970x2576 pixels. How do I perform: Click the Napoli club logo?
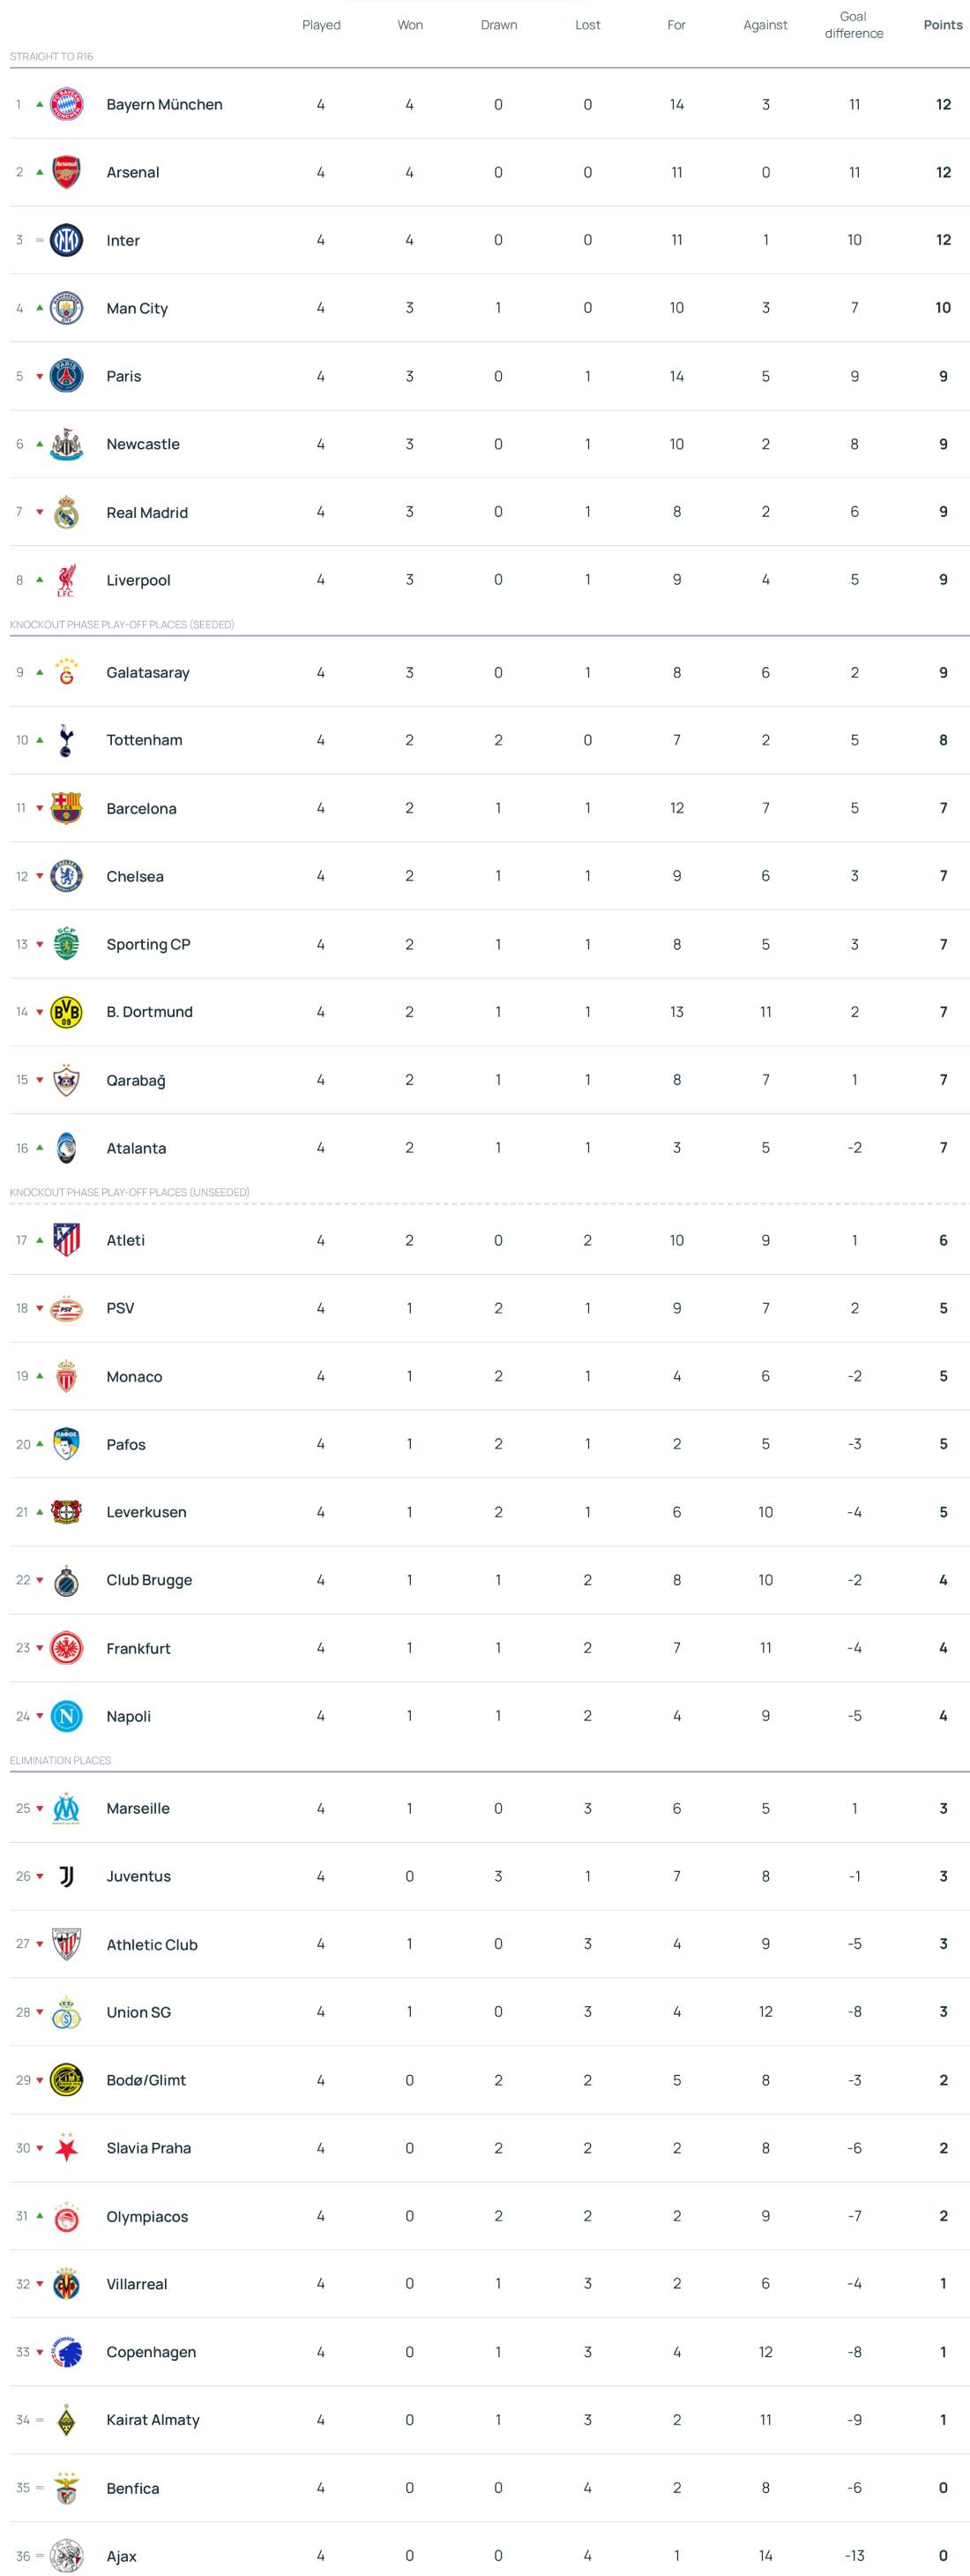(66, 1716)
